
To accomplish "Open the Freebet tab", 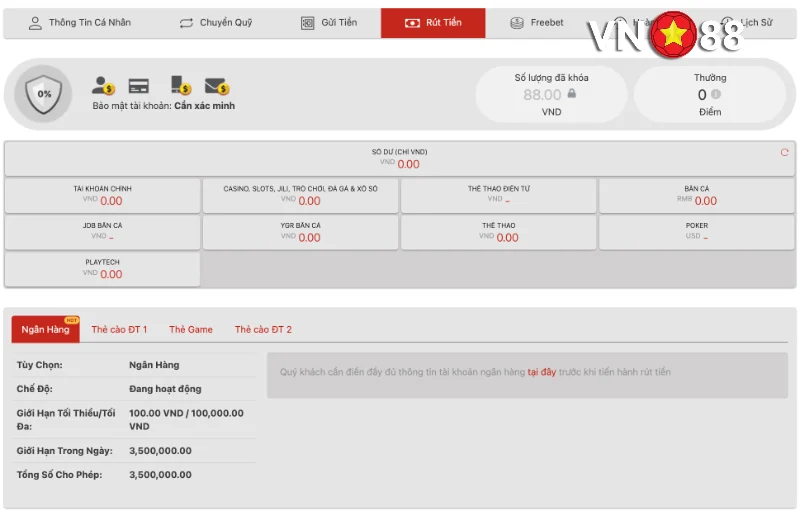I will [x=537, y=23].
